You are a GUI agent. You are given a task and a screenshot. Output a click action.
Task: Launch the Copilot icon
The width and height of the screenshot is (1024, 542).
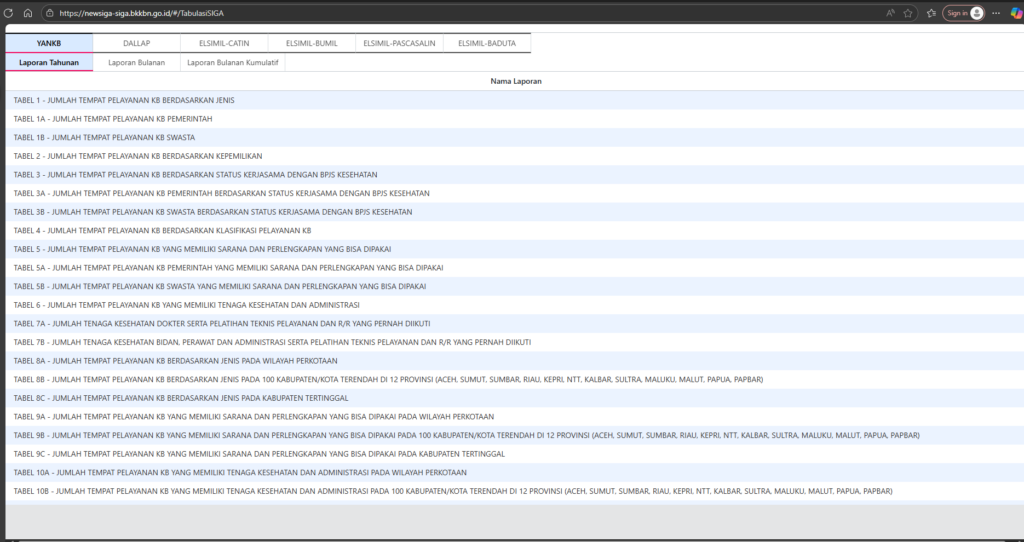pos(1015,13)
